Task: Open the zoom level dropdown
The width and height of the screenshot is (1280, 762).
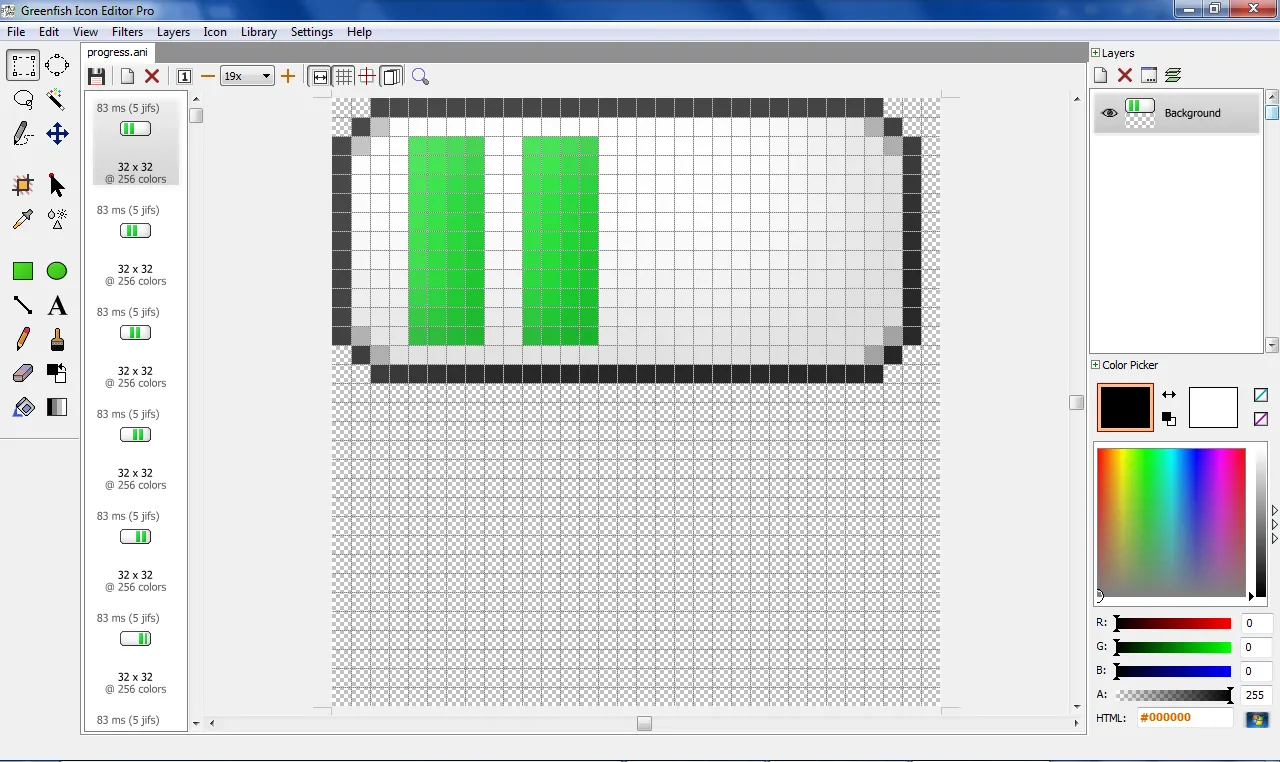Action: [264, 76]
